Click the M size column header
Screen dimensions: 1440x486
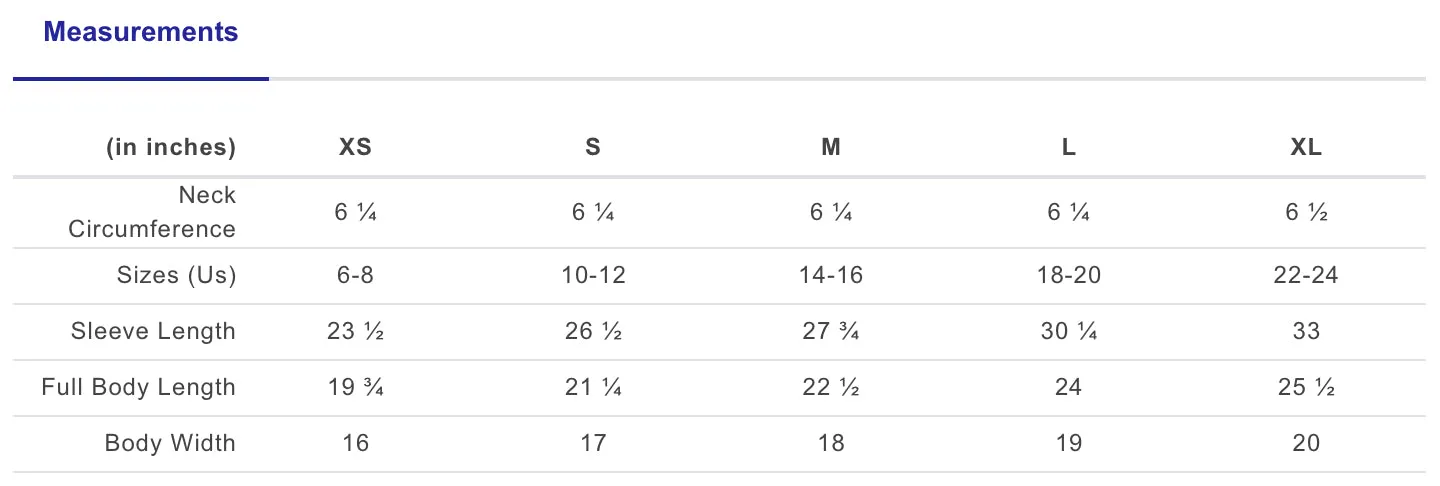(831, 147)
